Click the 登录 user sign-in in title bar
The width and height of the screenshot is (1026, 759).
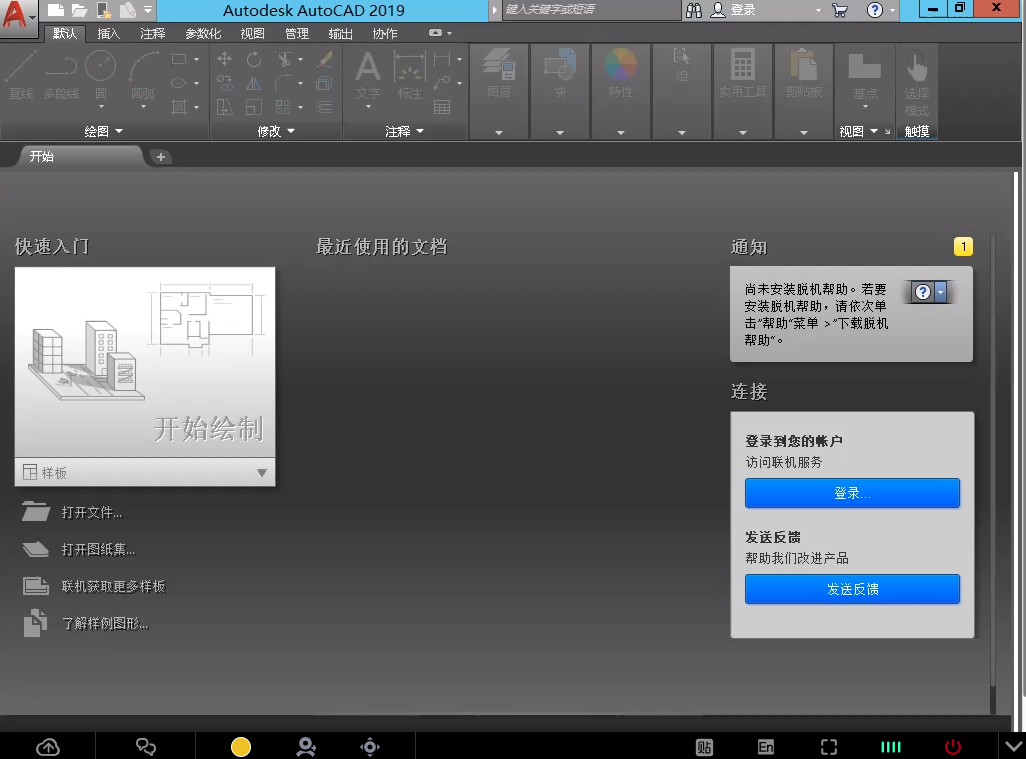pos(734,10)
